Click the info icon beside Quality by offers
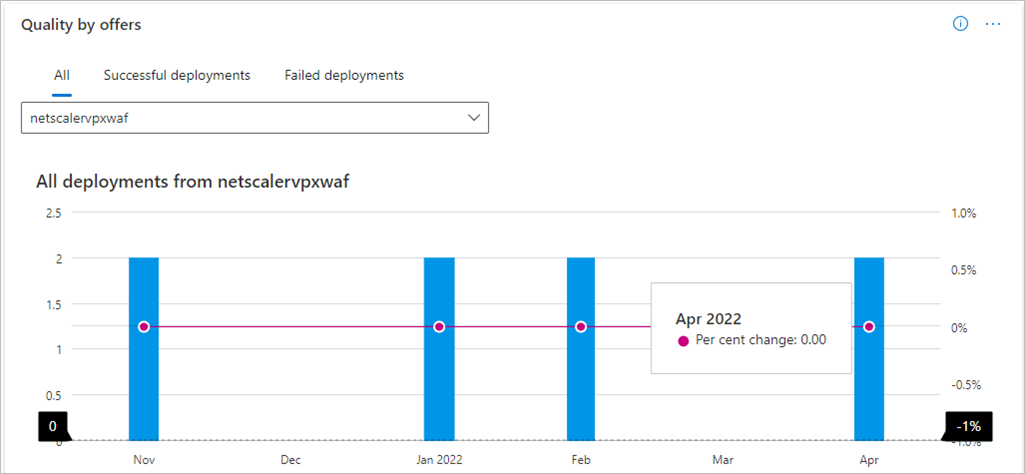The height and width of the screenshot is (474, 1025). coord(961,24)
